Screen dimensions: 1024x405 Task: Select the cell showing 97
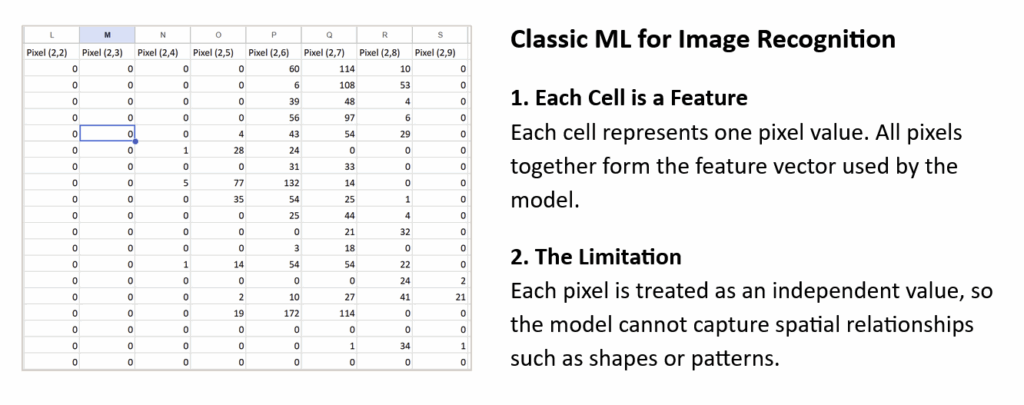coord(328,118)
